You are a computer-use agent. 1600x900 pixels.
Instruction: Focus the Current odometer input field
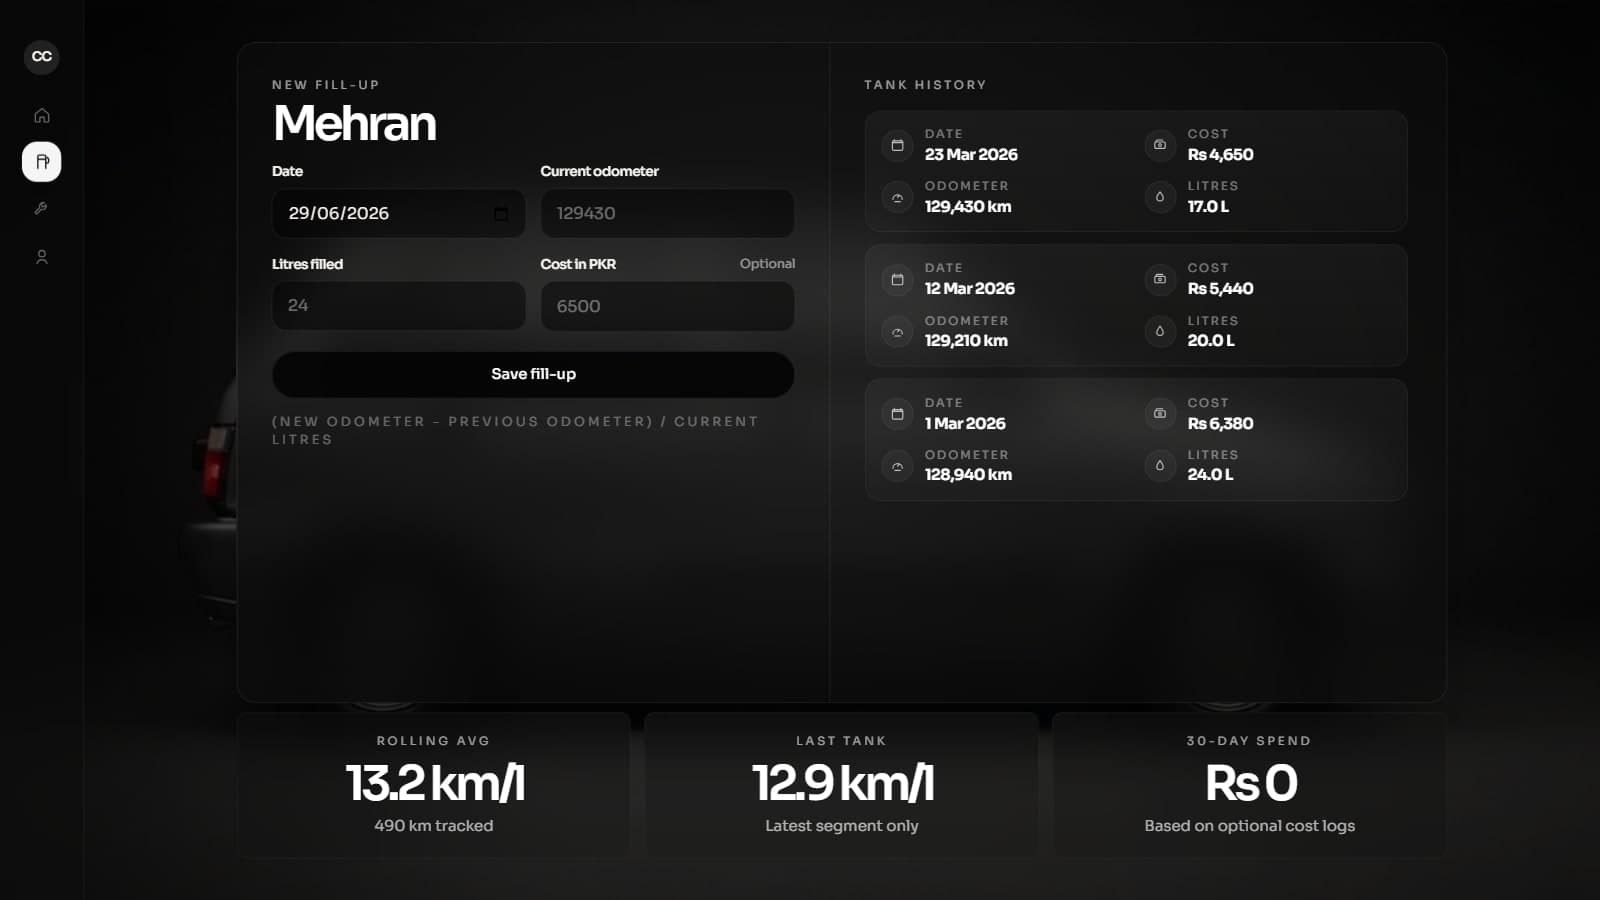[667, 213]
